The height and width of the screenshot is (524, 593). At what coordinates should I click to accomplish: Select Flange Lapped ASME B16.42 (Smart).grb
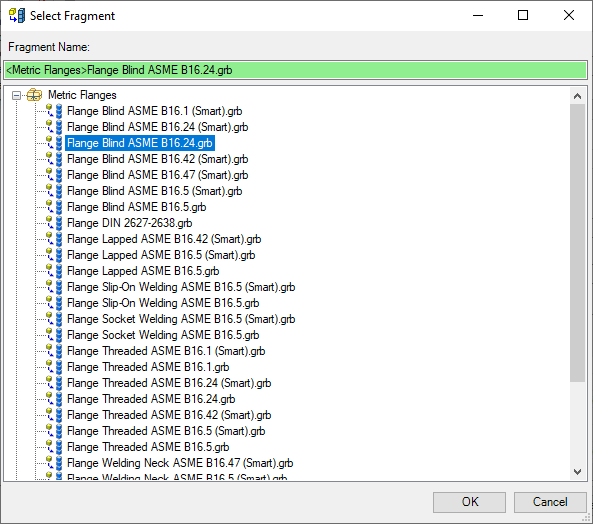pos(164,239)
